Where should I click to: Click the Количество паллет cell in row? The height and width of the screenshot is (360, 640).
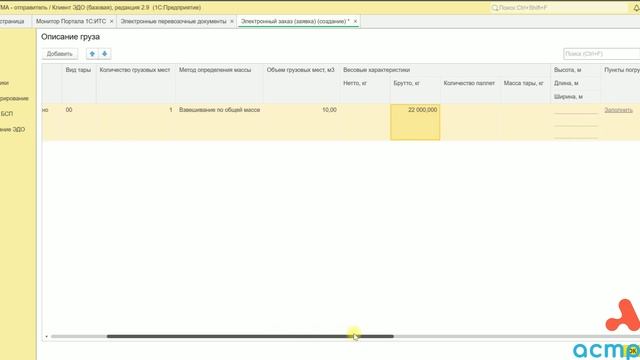[x=470, y=122]
